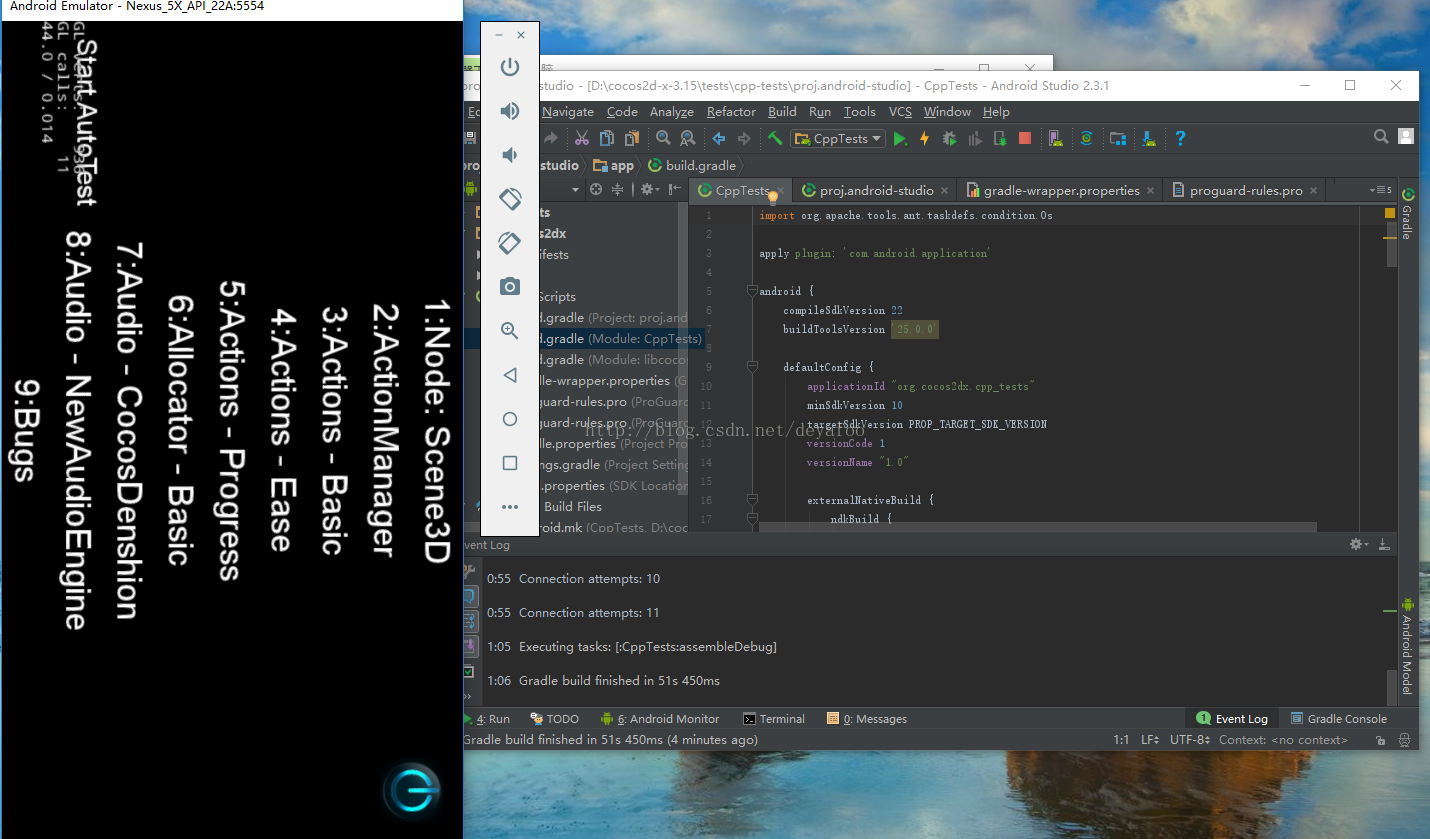1430x839 pixels.
Task: Open the VCS menu
Action: (x=900, y=112)
